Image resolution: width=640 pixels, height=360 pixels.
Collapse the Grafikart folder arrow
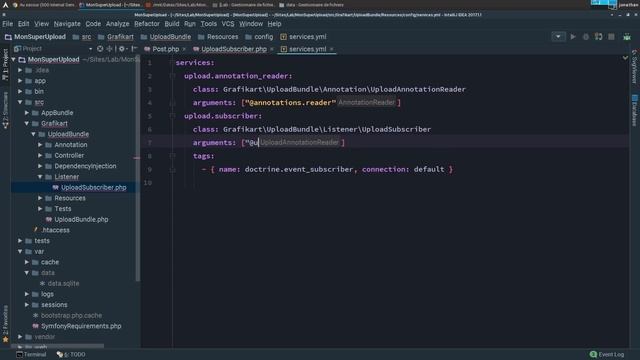pyautogui.click(x=27, y=123)
